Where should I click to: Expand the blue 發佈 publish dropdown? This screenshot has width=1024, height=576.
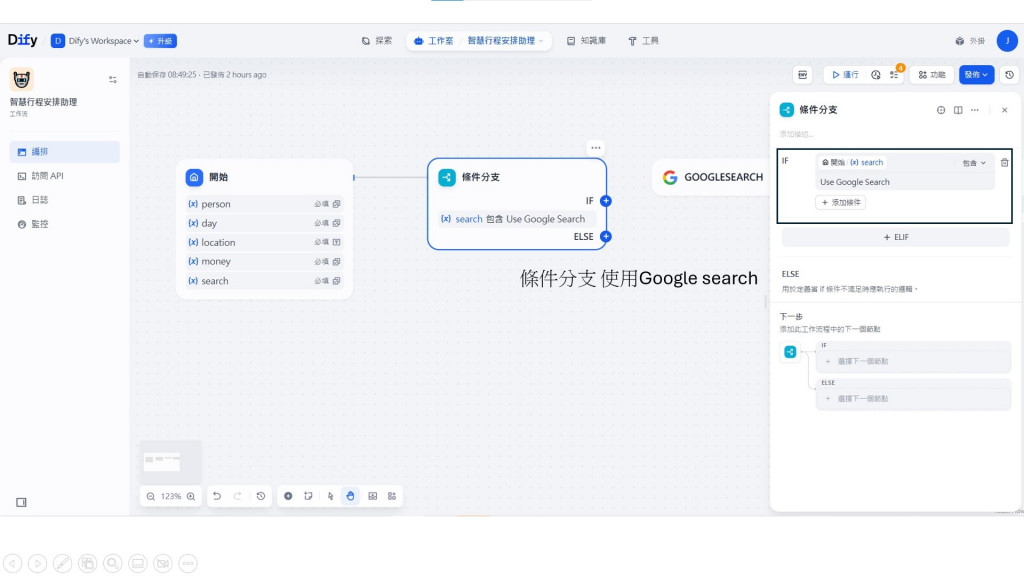(976, 74)
